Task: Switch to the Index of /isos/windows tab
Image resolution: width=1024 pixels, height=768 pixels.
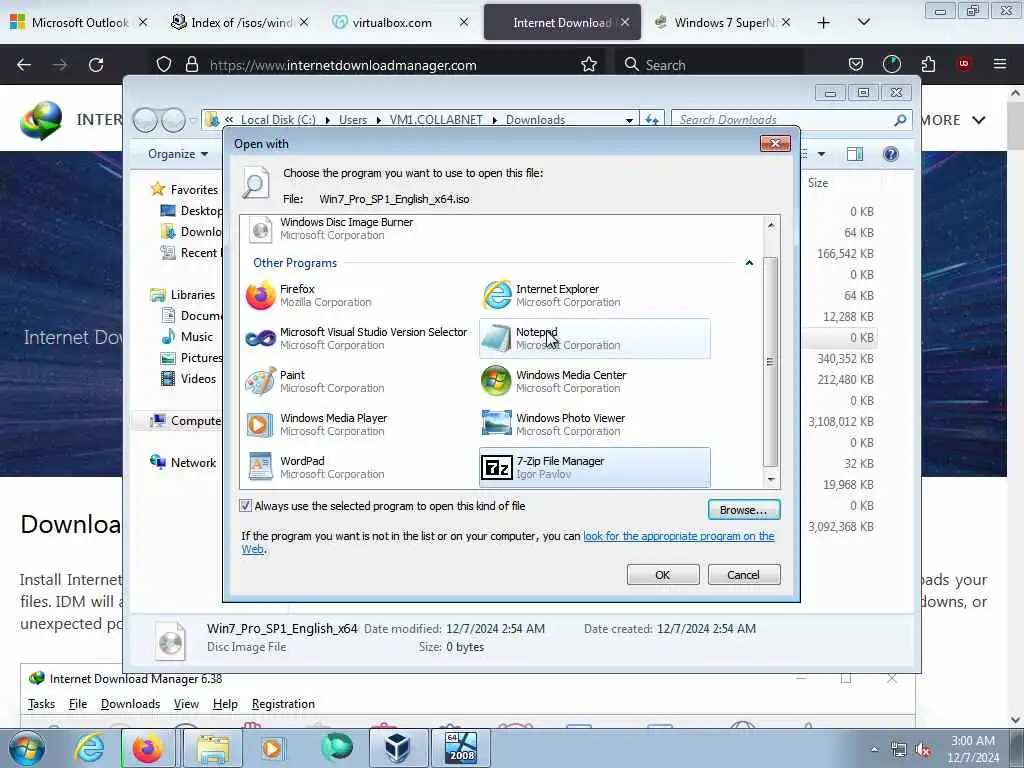Action: pyautogui.click(x=240, y=23)
